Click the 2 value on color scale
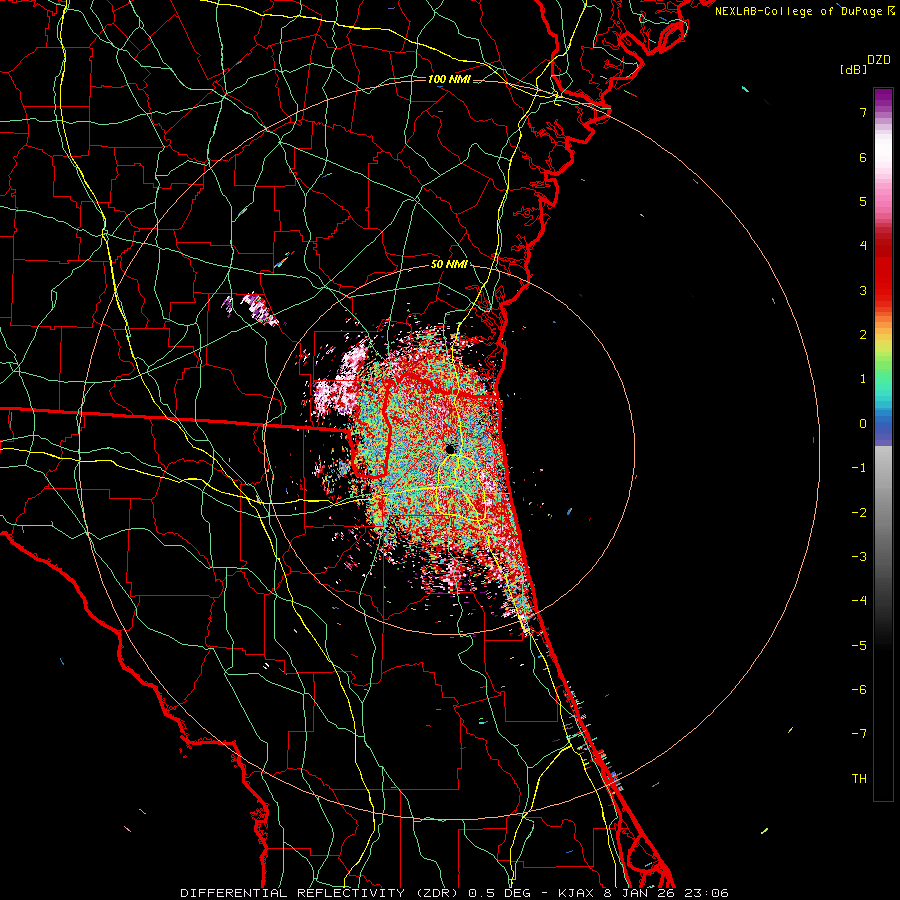 [863, 335]
